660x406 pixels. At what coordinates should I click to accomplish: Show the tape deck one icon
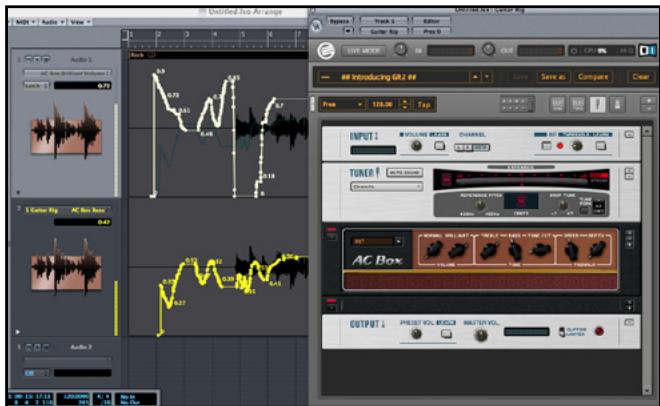(x=557, y=104)
